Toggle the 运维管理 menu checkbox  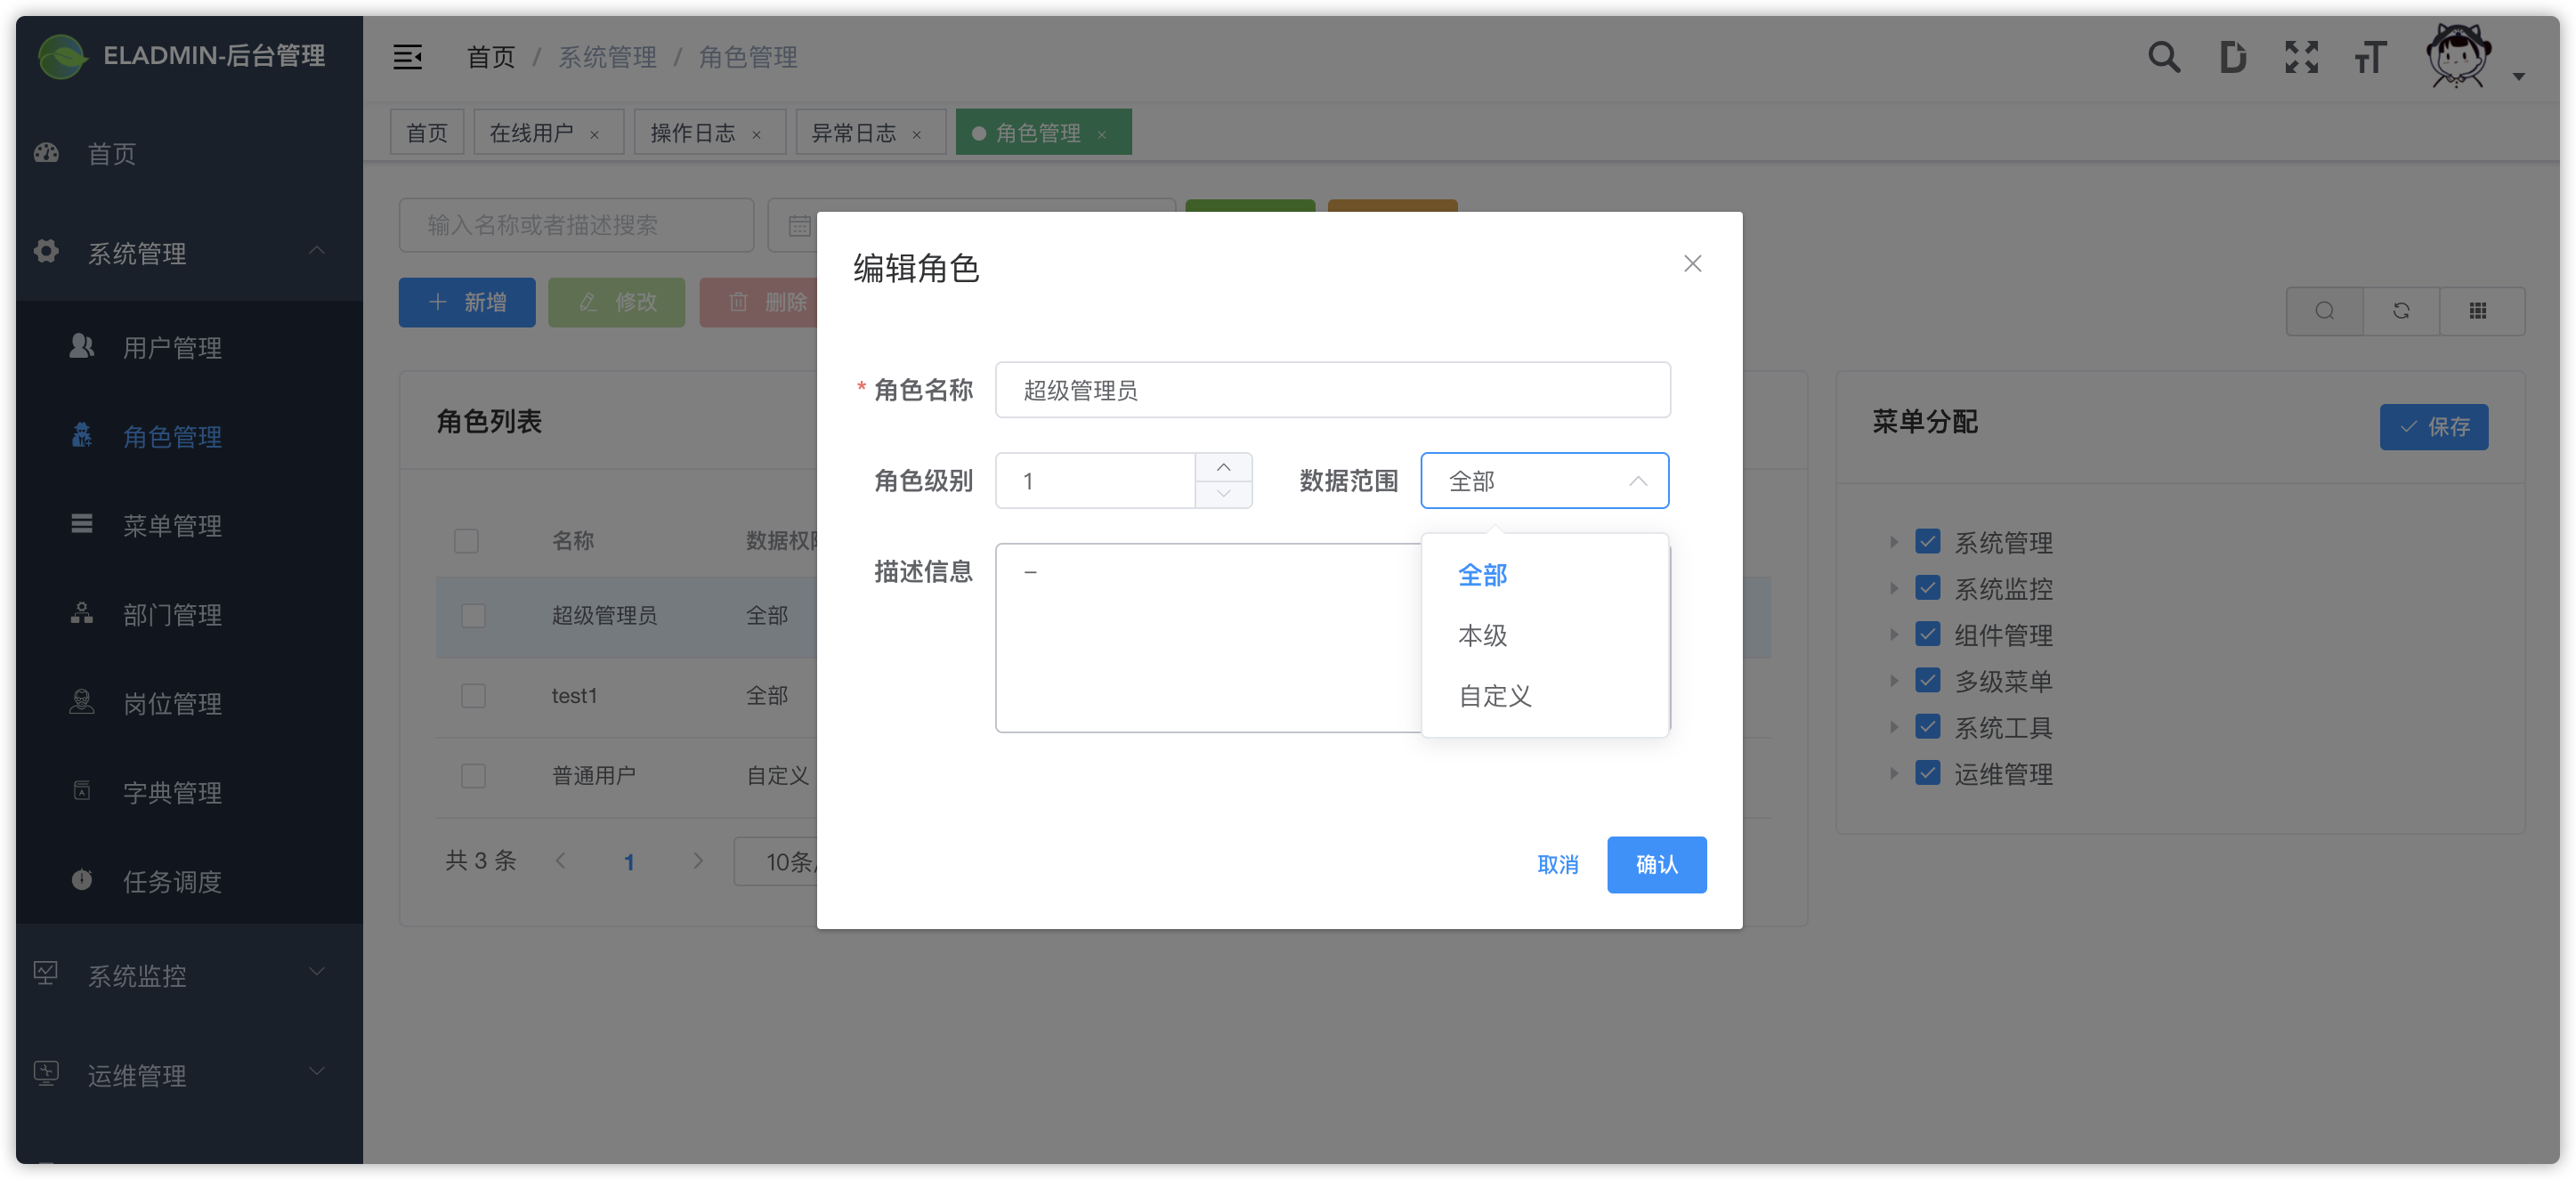[x=1927, y=773]
